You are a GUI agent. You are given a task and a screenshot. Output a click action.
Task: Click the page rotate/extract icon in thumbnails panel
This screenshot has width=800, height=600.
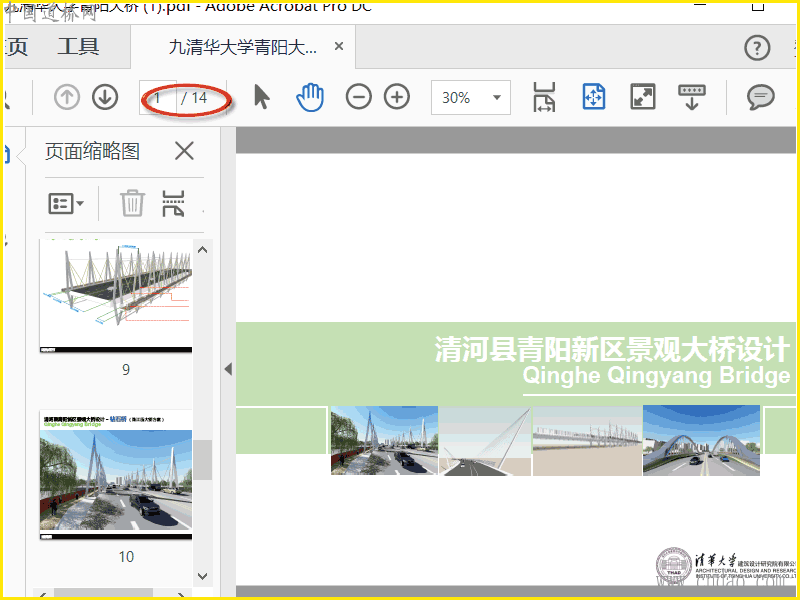tap(173, 203)
